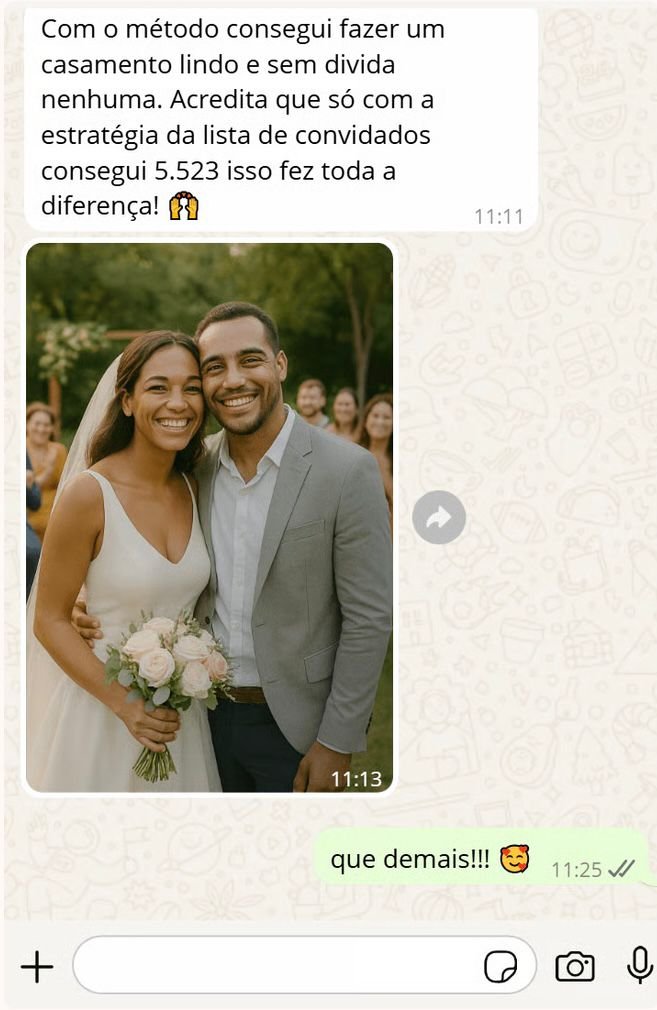Open the plus attachment menu
Viewport: 657px width, 1010px height.
[x=37, y=967]
